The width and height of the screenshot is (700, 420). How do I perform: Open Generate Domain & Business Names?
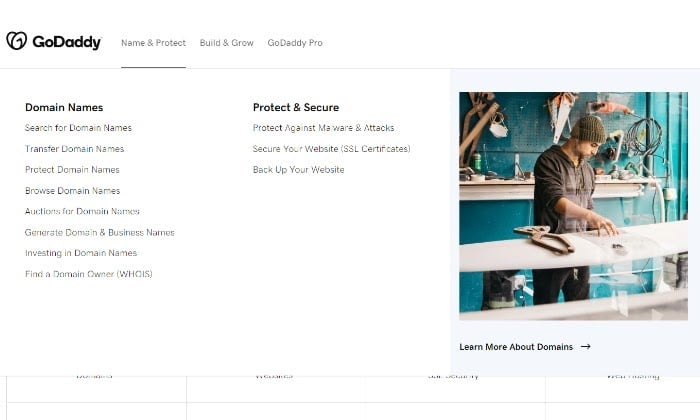pyautogui.click(x=100, y=232)
